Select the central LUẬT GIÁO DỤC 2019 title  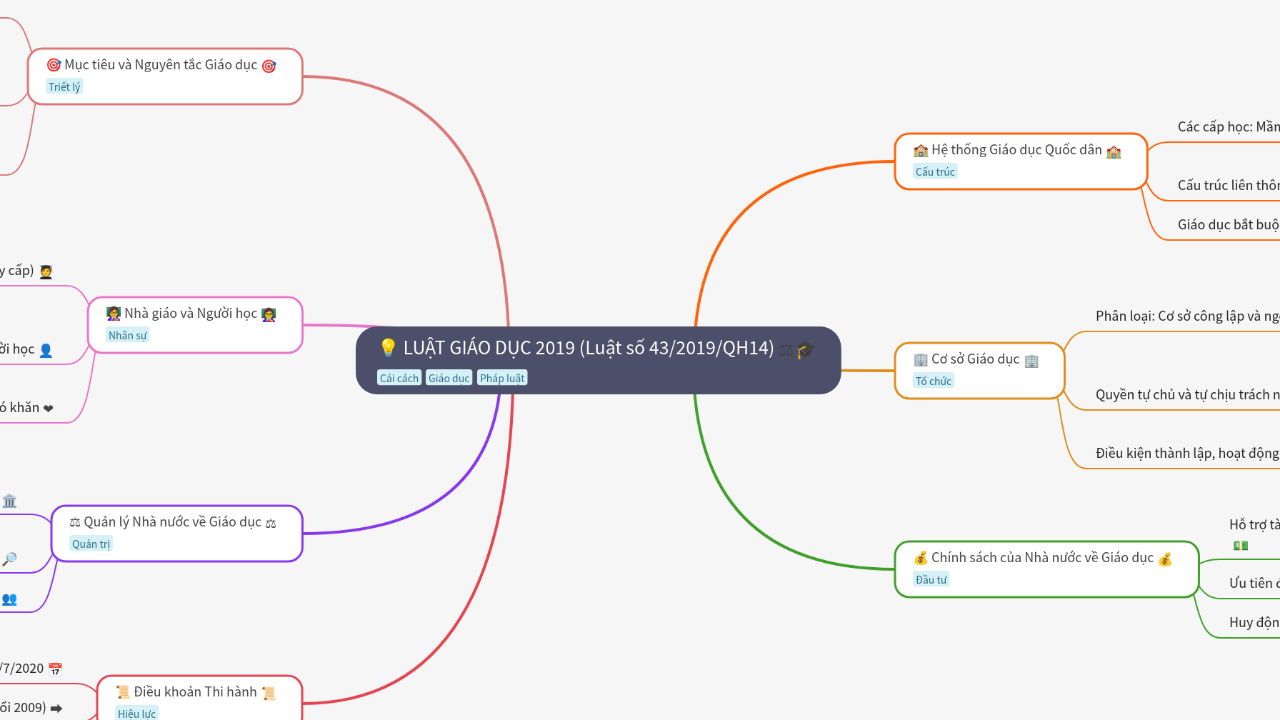[x=588, y=348]
